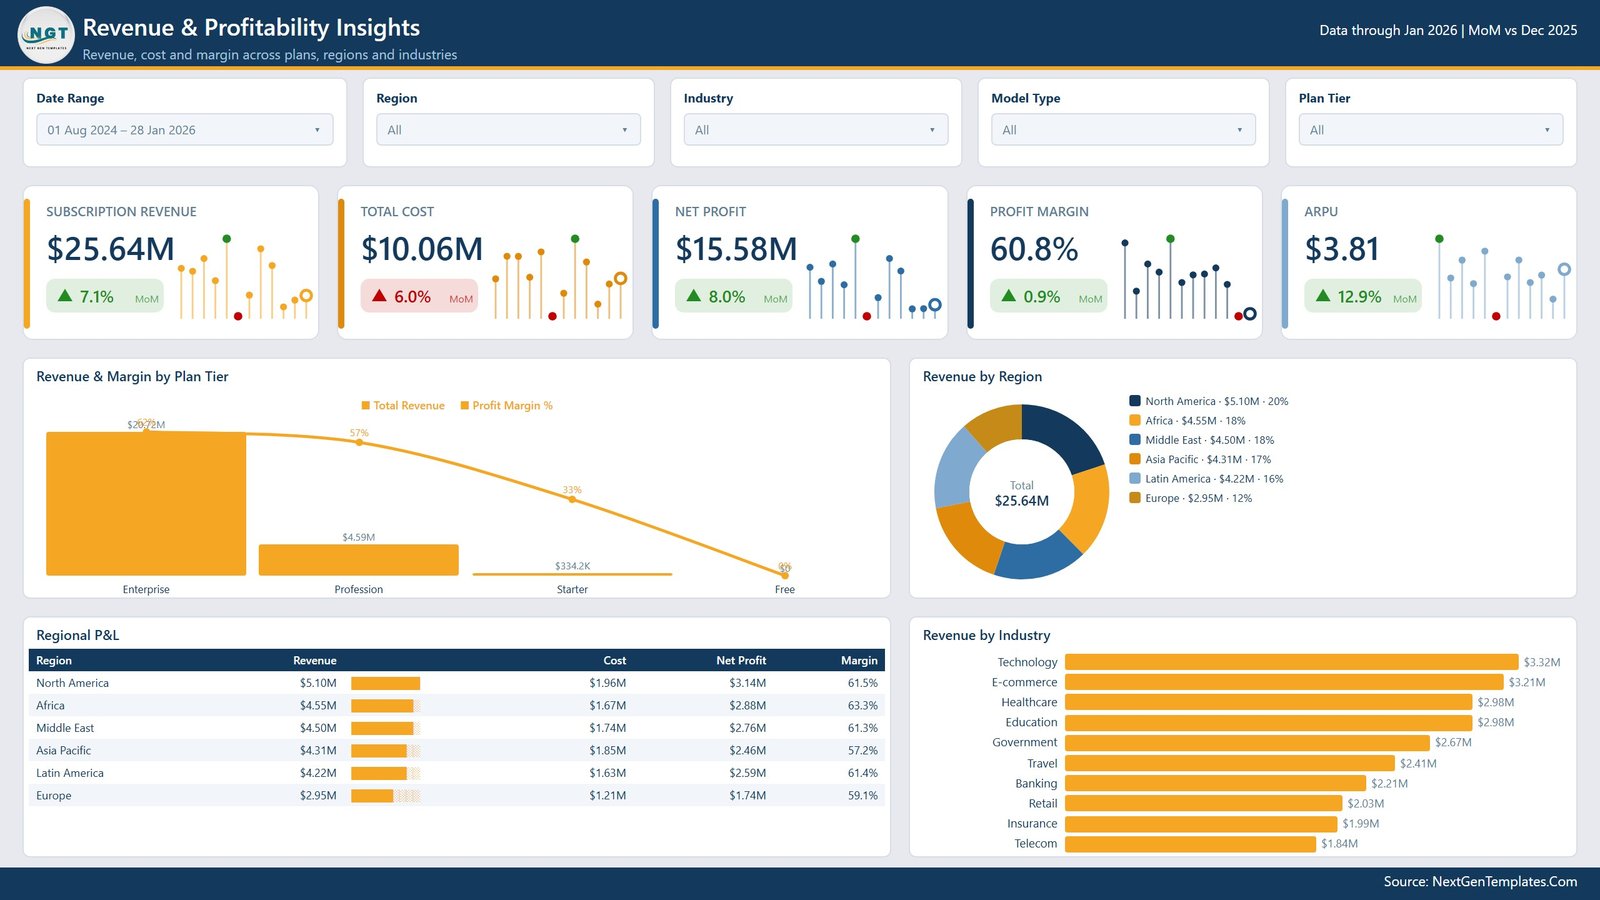Click the 63.3% margin cell for Africa
The height and width of the screenshot is (900, 1600).
click(x=862, y=706)
